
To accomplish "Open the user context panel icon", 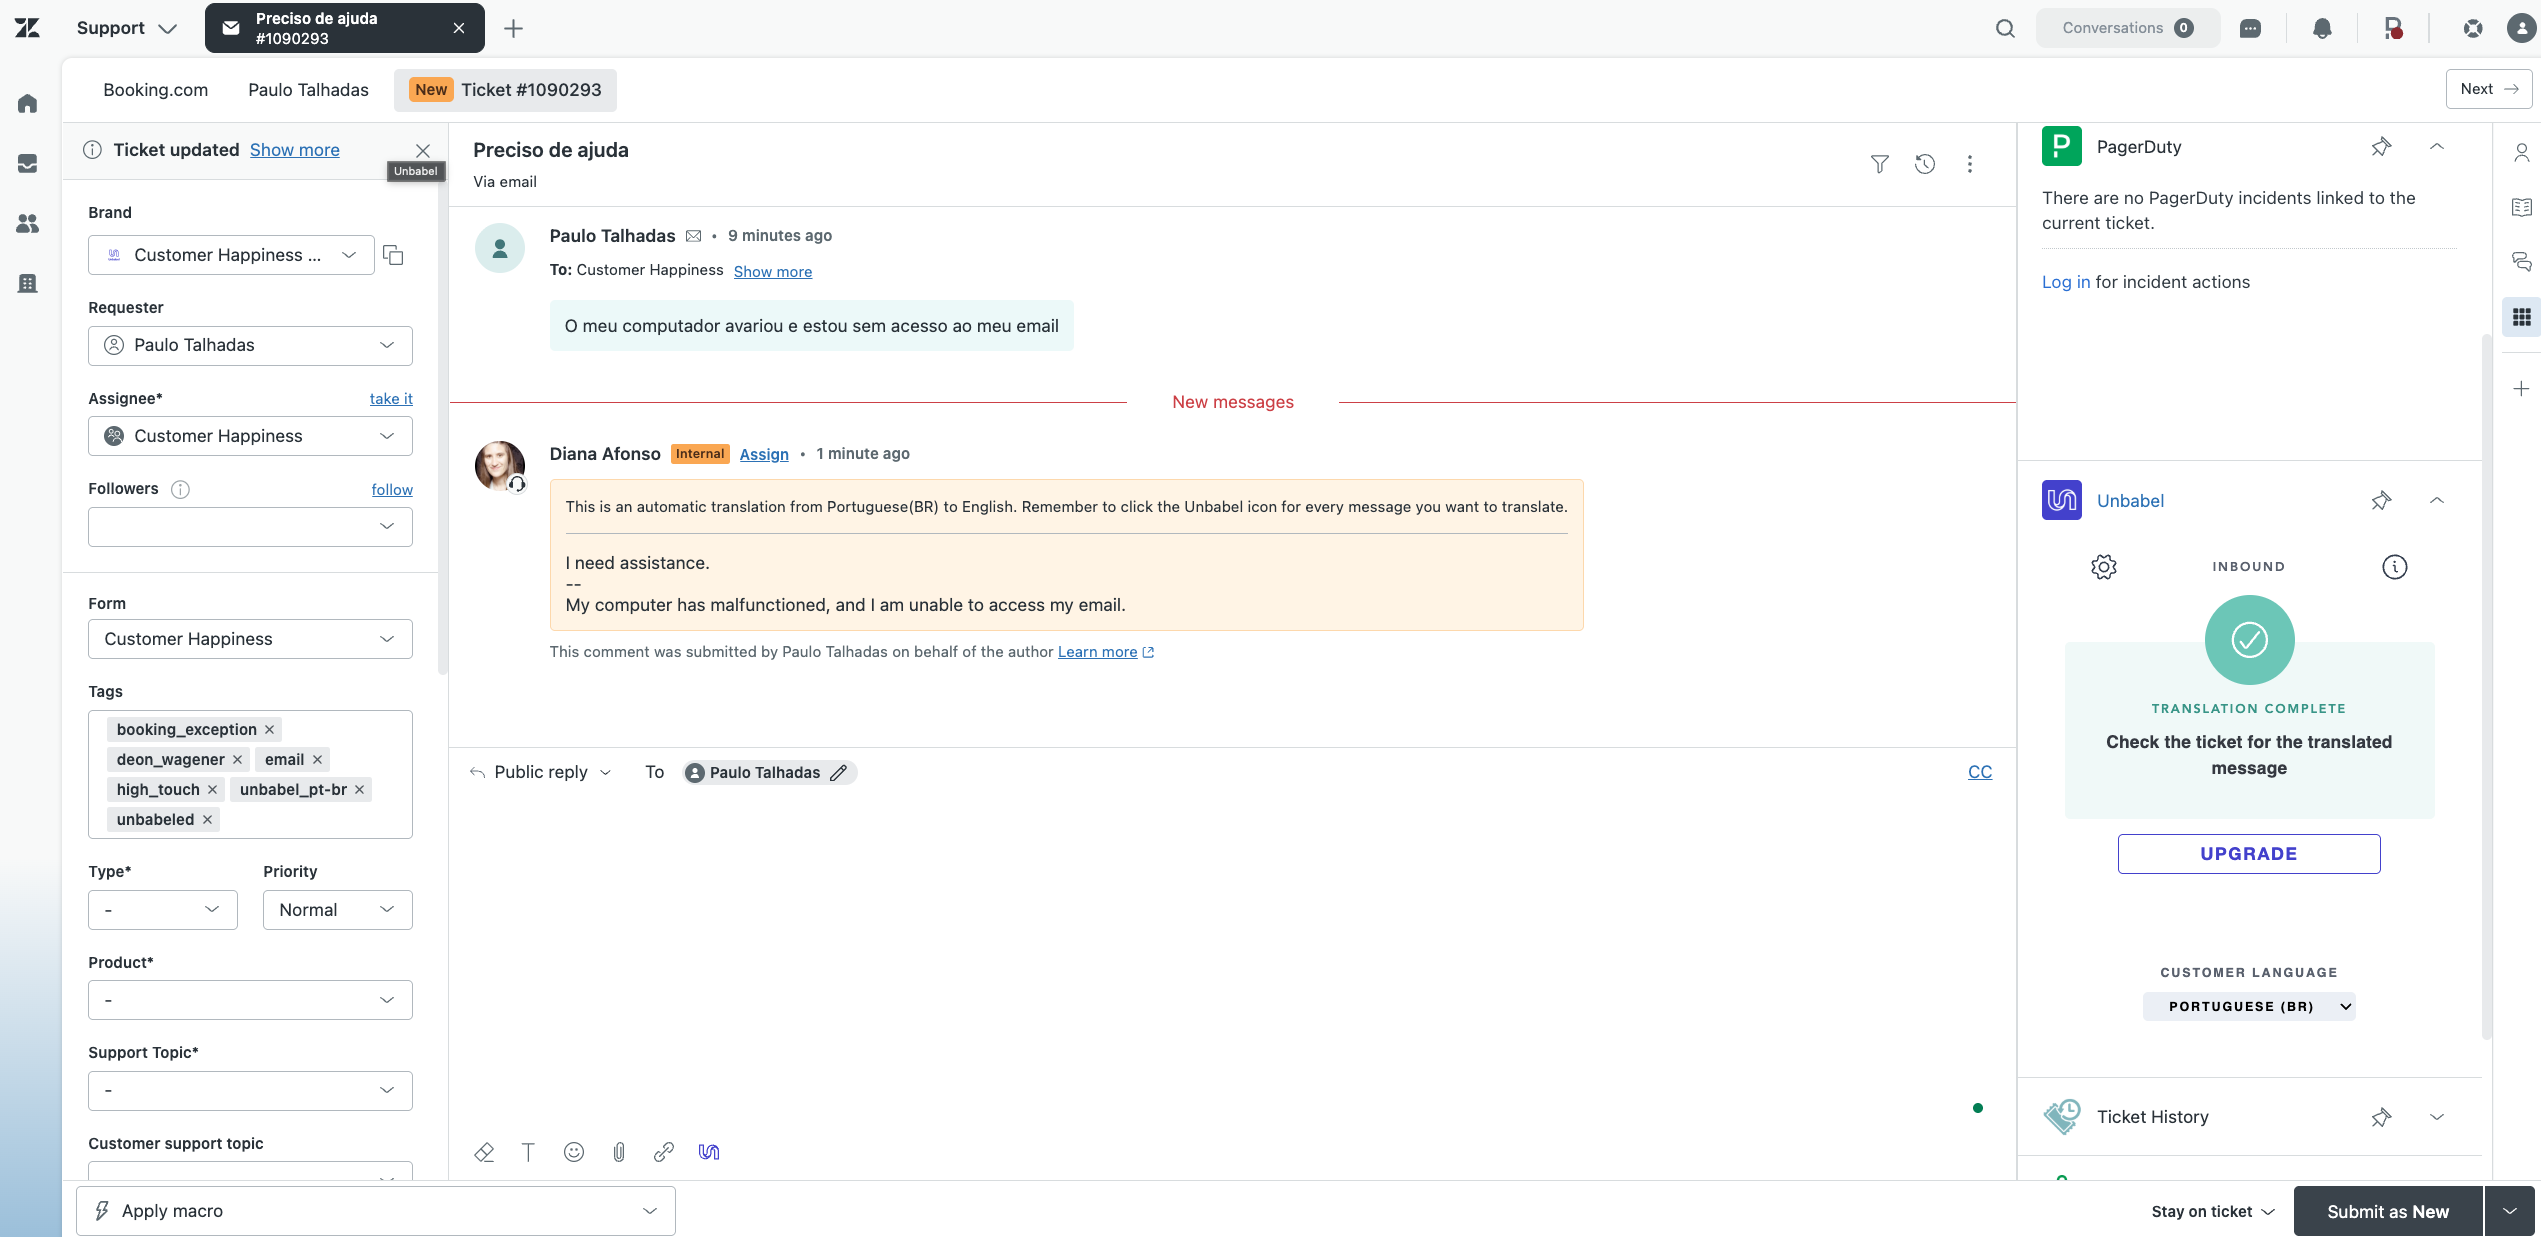I will pyautogui.click(x=2522, y=152).
